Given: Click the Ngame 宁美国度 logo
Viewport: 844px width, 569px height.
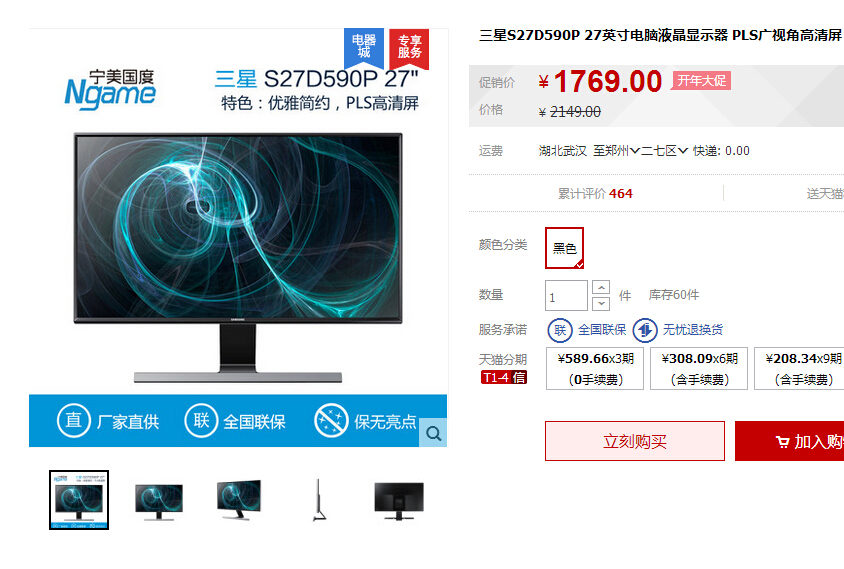Looking at the screenshot, I should (x=110, y=89).
